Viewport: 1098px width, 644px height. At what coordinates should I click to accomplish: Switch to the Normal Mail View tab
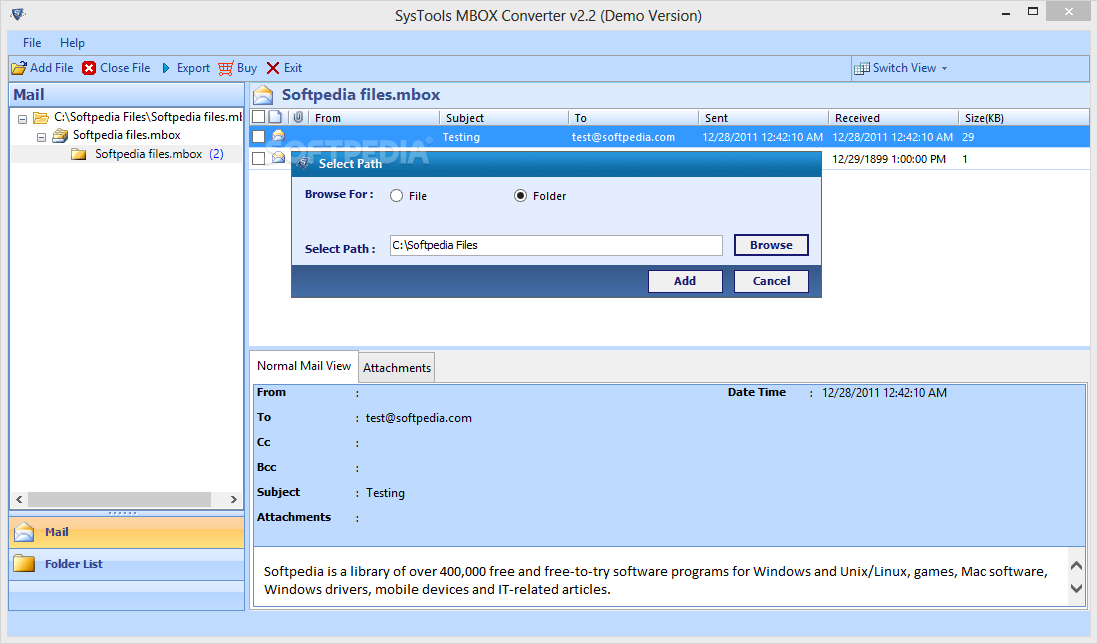(x=304, y=366)
